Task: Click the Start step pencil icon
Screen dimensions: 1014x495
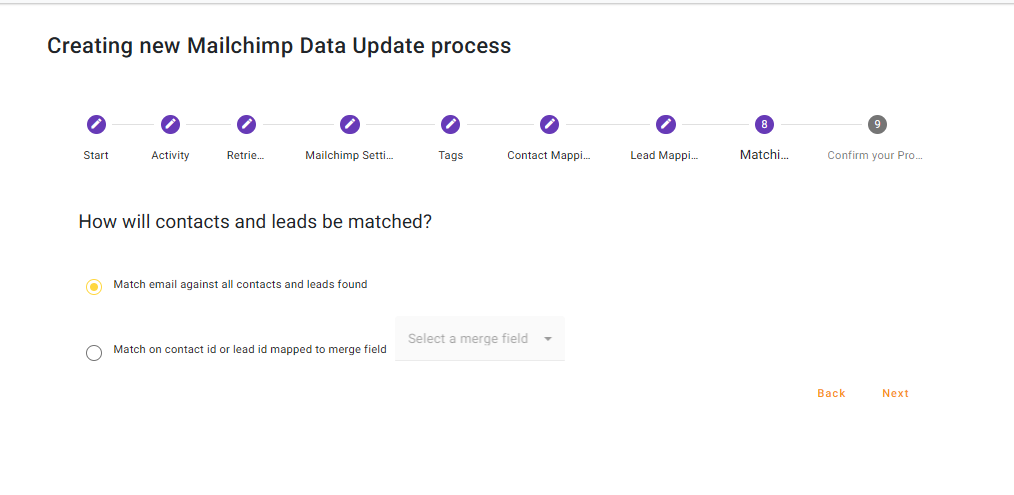Action: point(96,124)
